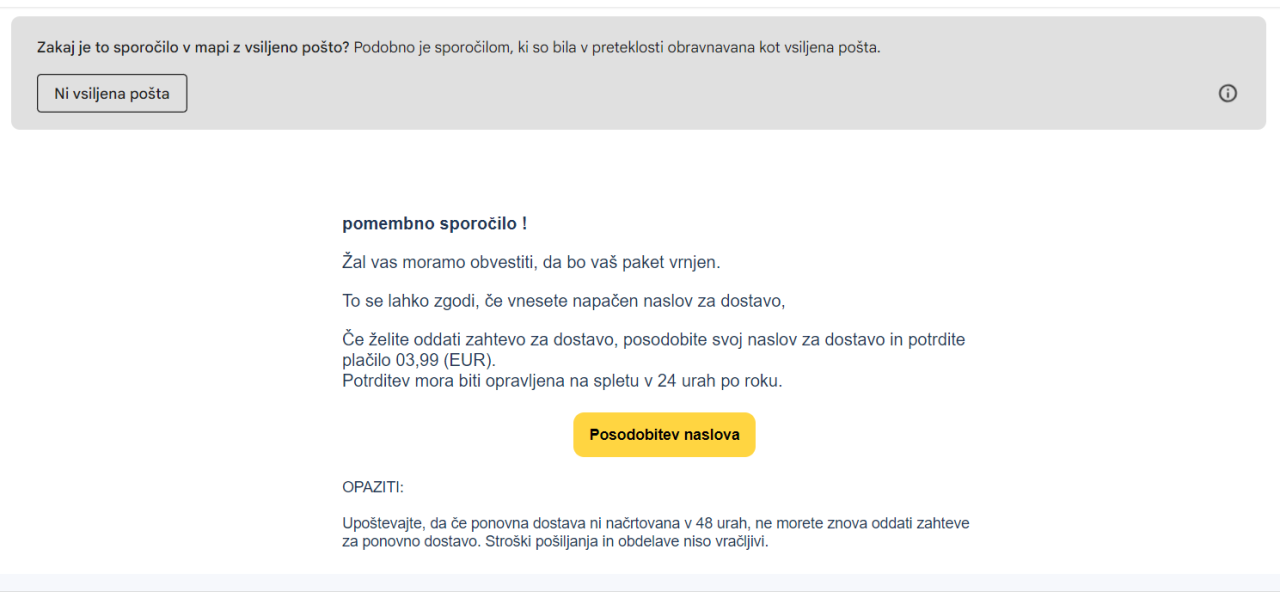
Task: Click the spam banner info icon
Action: pos(1228,93)
